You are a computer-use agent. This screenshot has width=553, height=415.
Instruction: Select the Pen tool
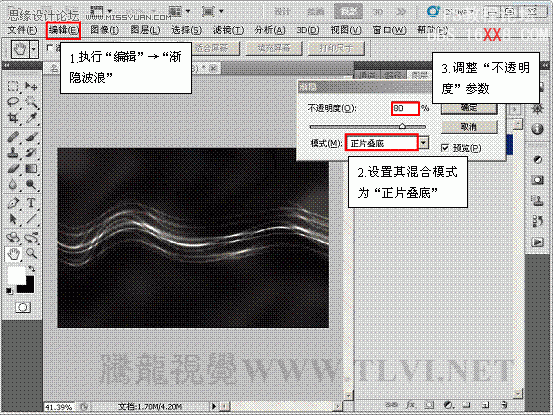click(13, 203)
